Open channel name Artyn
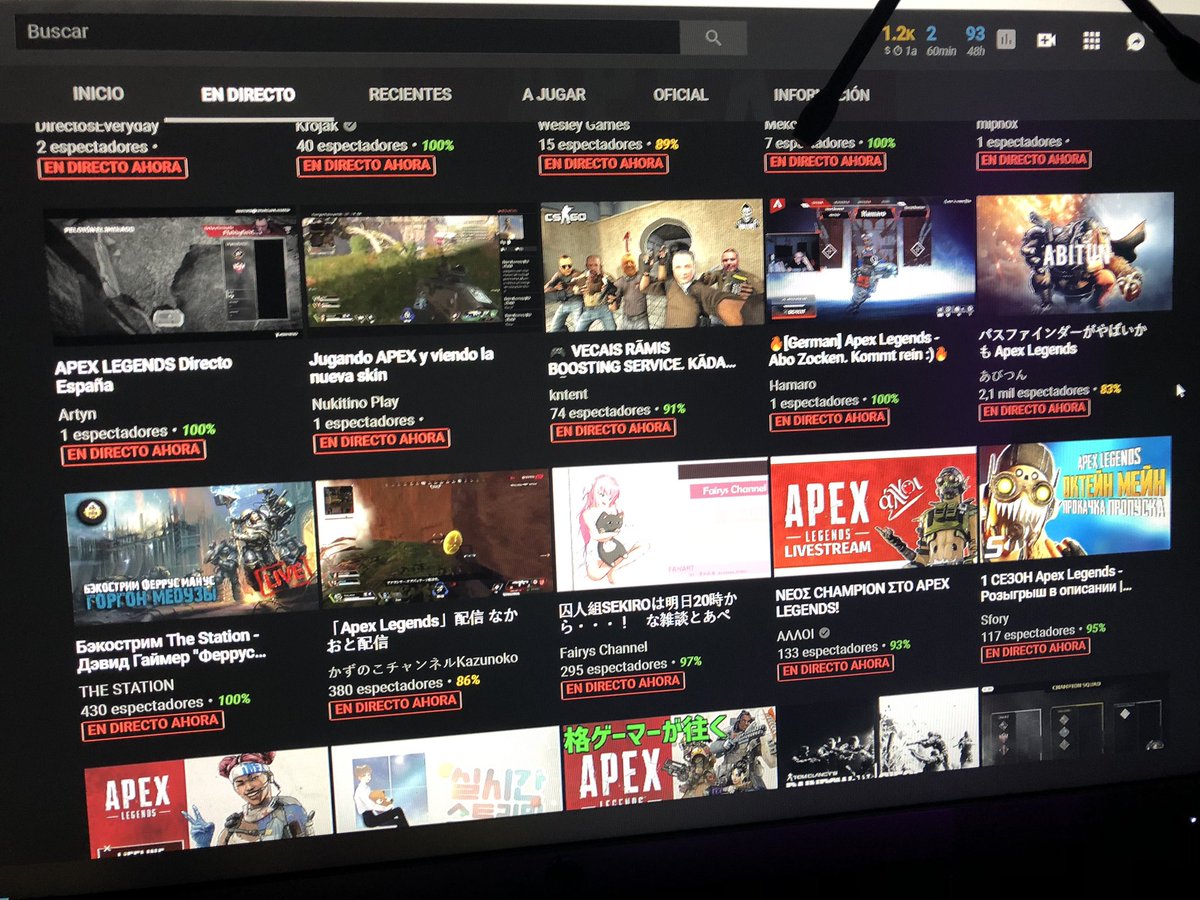 point(76,413)
